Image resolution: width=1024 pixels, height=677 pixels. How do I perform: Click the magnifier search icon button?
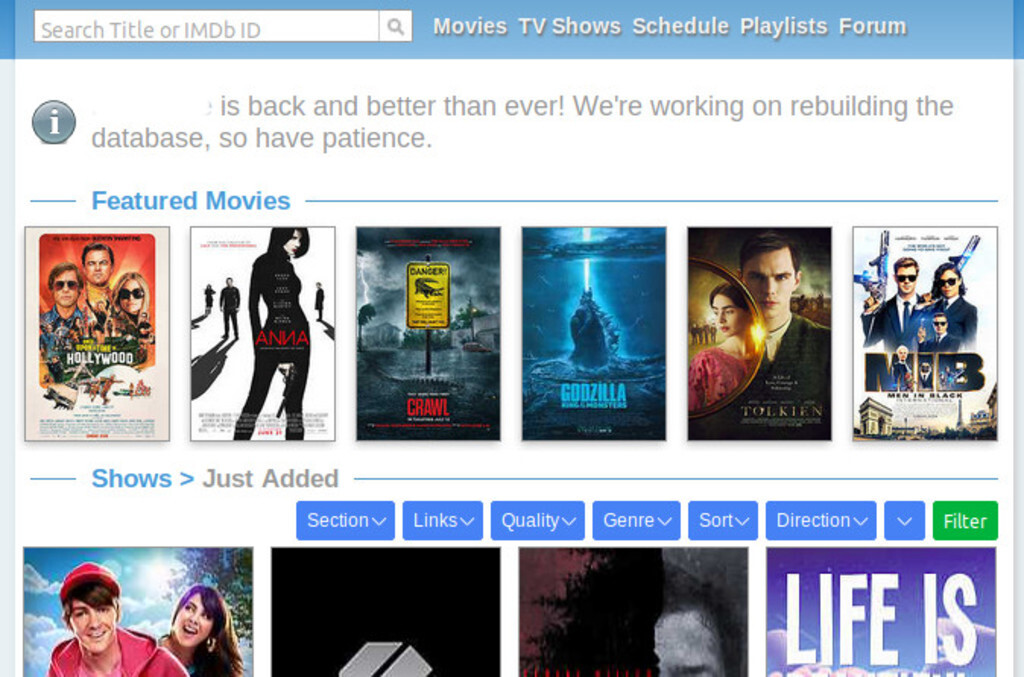click(x=395, y=27)
